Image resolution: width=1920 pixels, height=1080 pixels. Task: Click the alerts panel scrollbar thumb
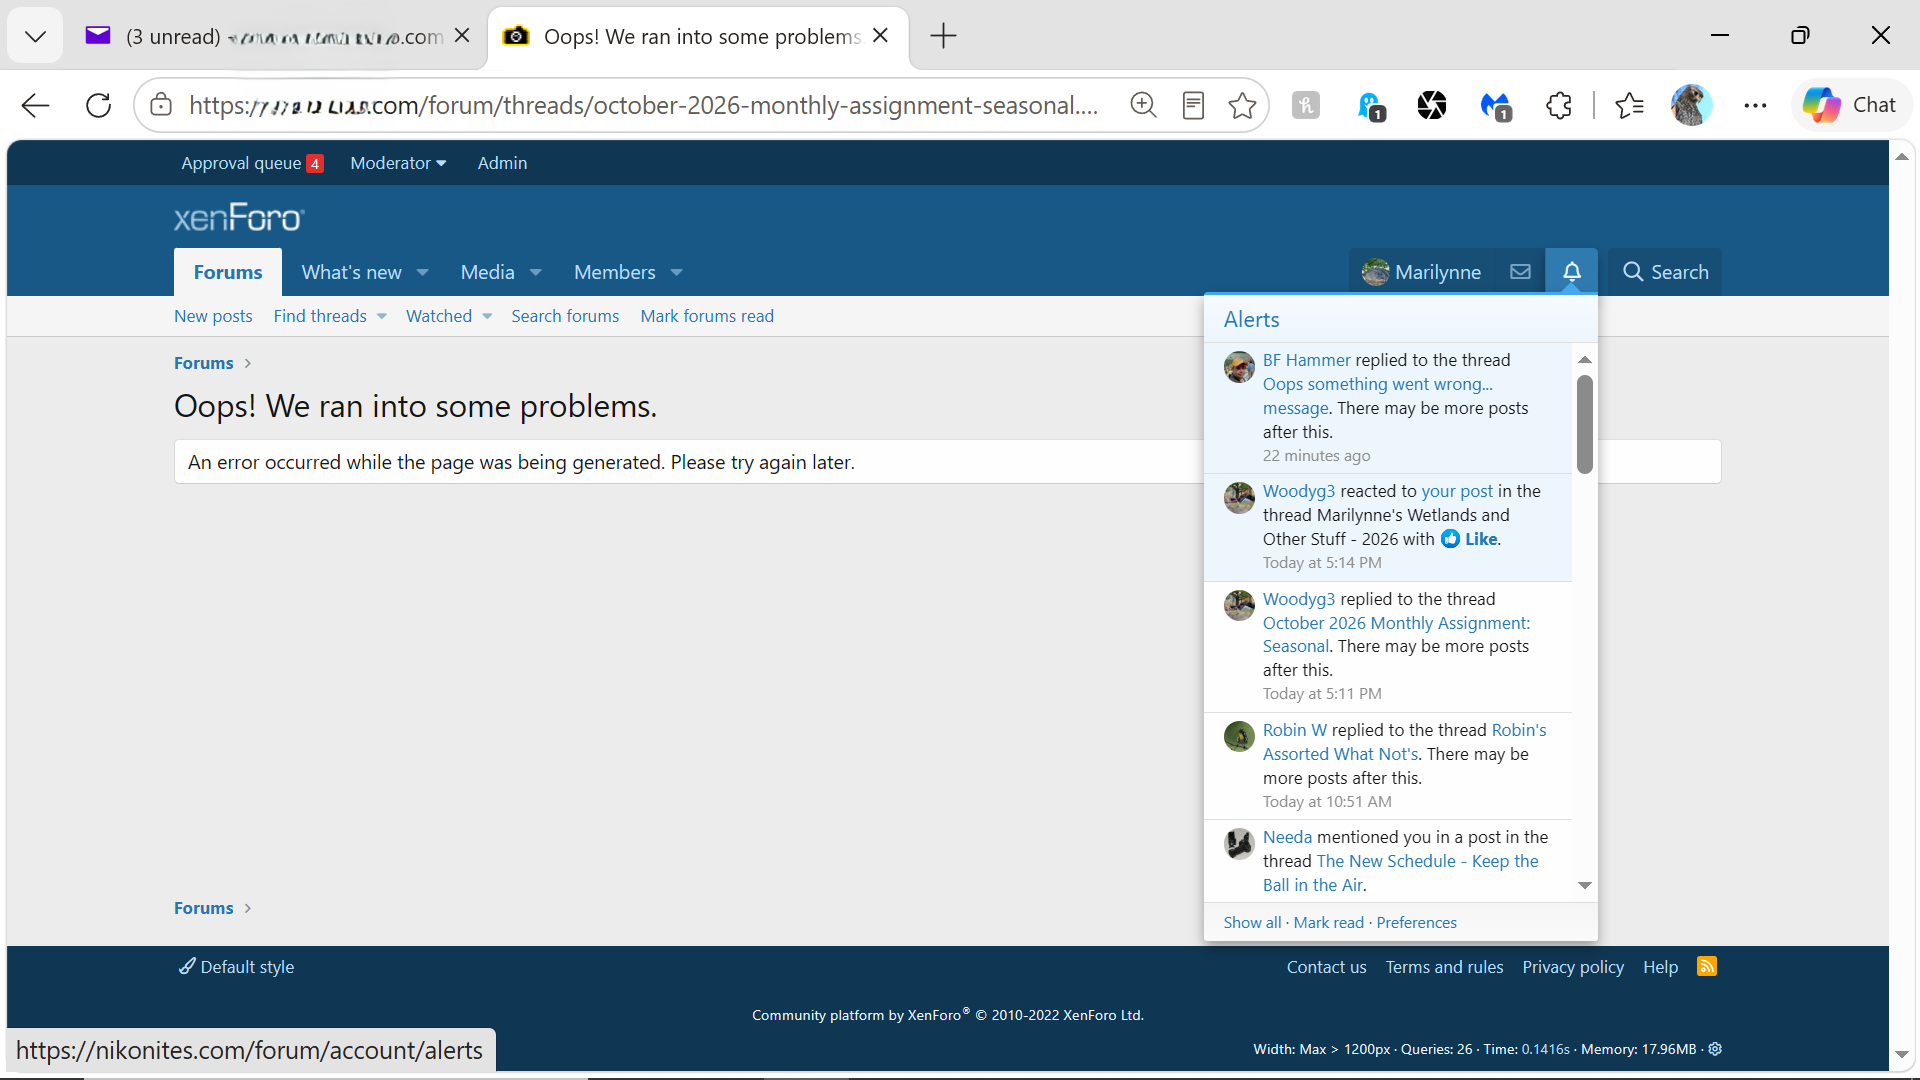[x=1584, y=424]
